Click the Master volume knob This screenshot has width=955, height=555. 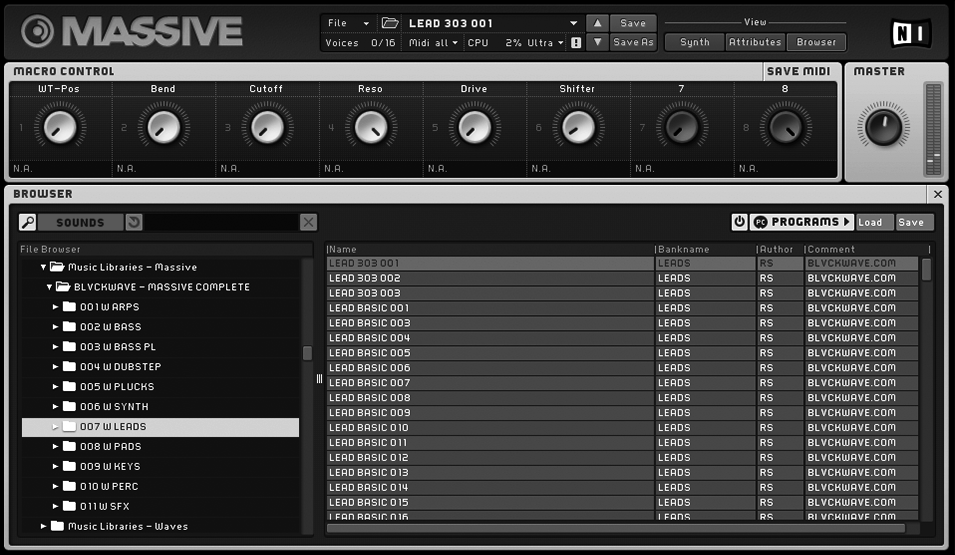coord(883,127)
